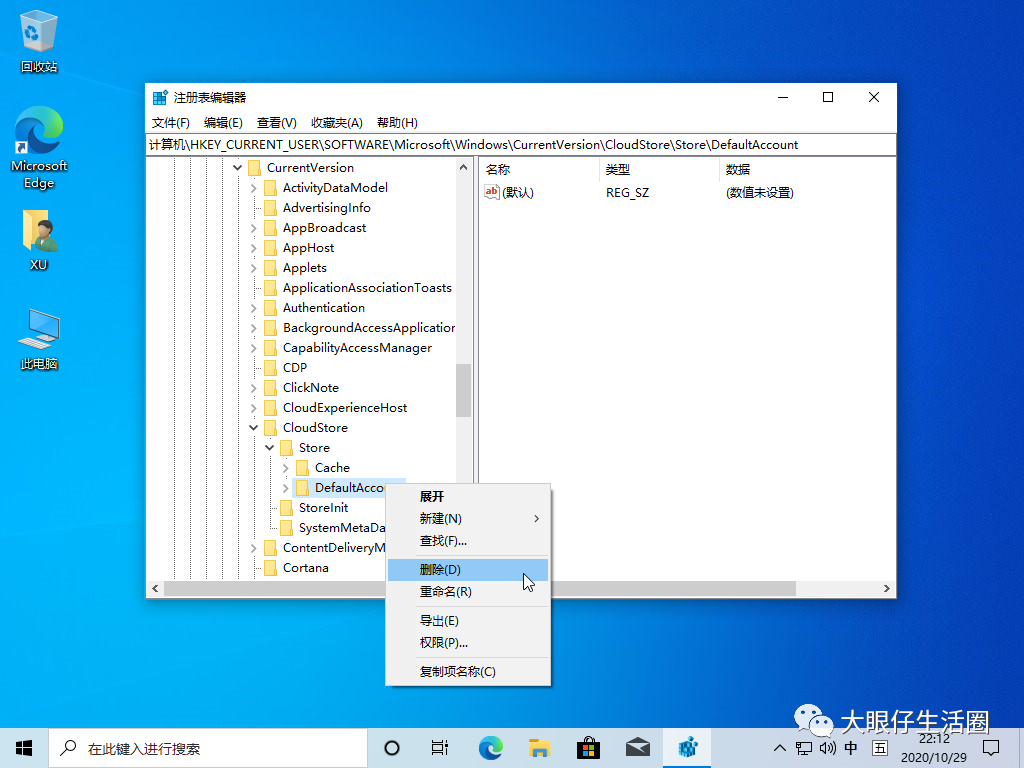Click the registry path address bar
The width and height of the screenshot is (1024, 768).
tap(520, 144)
